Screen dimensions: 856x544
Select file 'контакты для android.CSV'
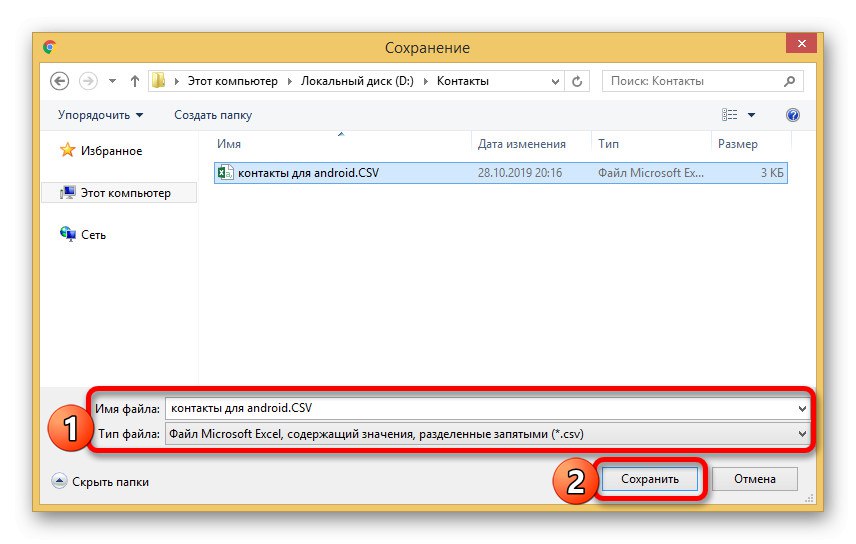tap(501, 173)
